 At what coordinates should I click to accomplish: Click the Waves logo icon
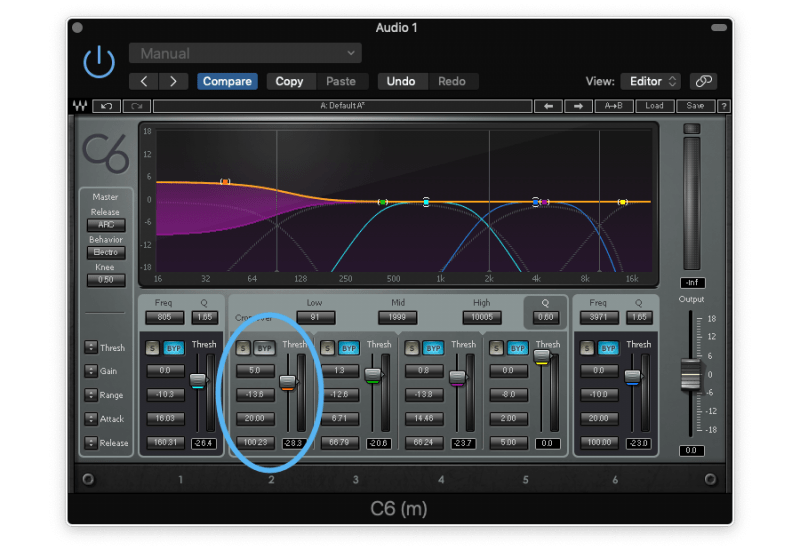[x=80, y=106]
